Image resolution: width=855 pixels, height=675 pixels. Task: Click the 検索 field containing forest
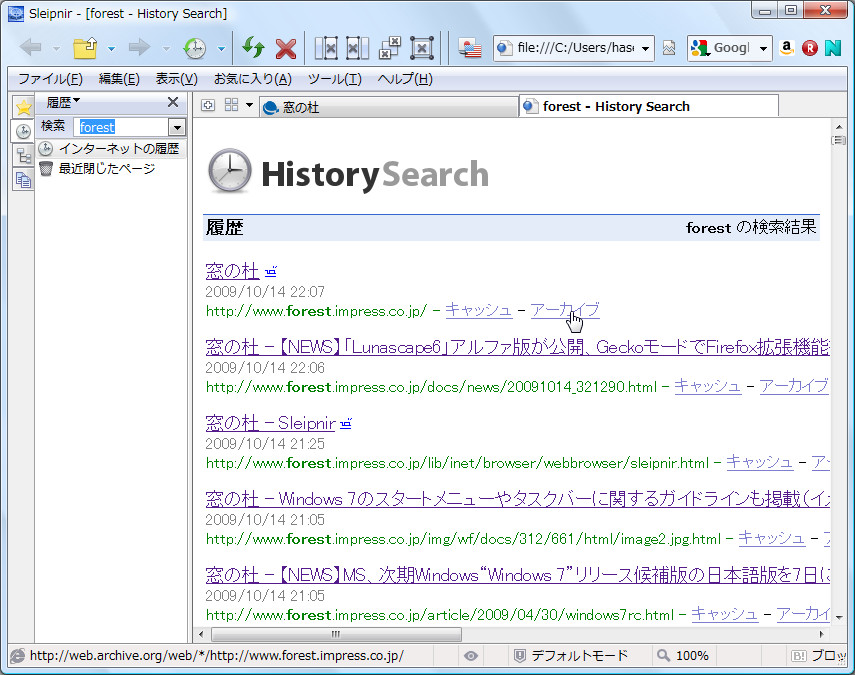[122, 128]
